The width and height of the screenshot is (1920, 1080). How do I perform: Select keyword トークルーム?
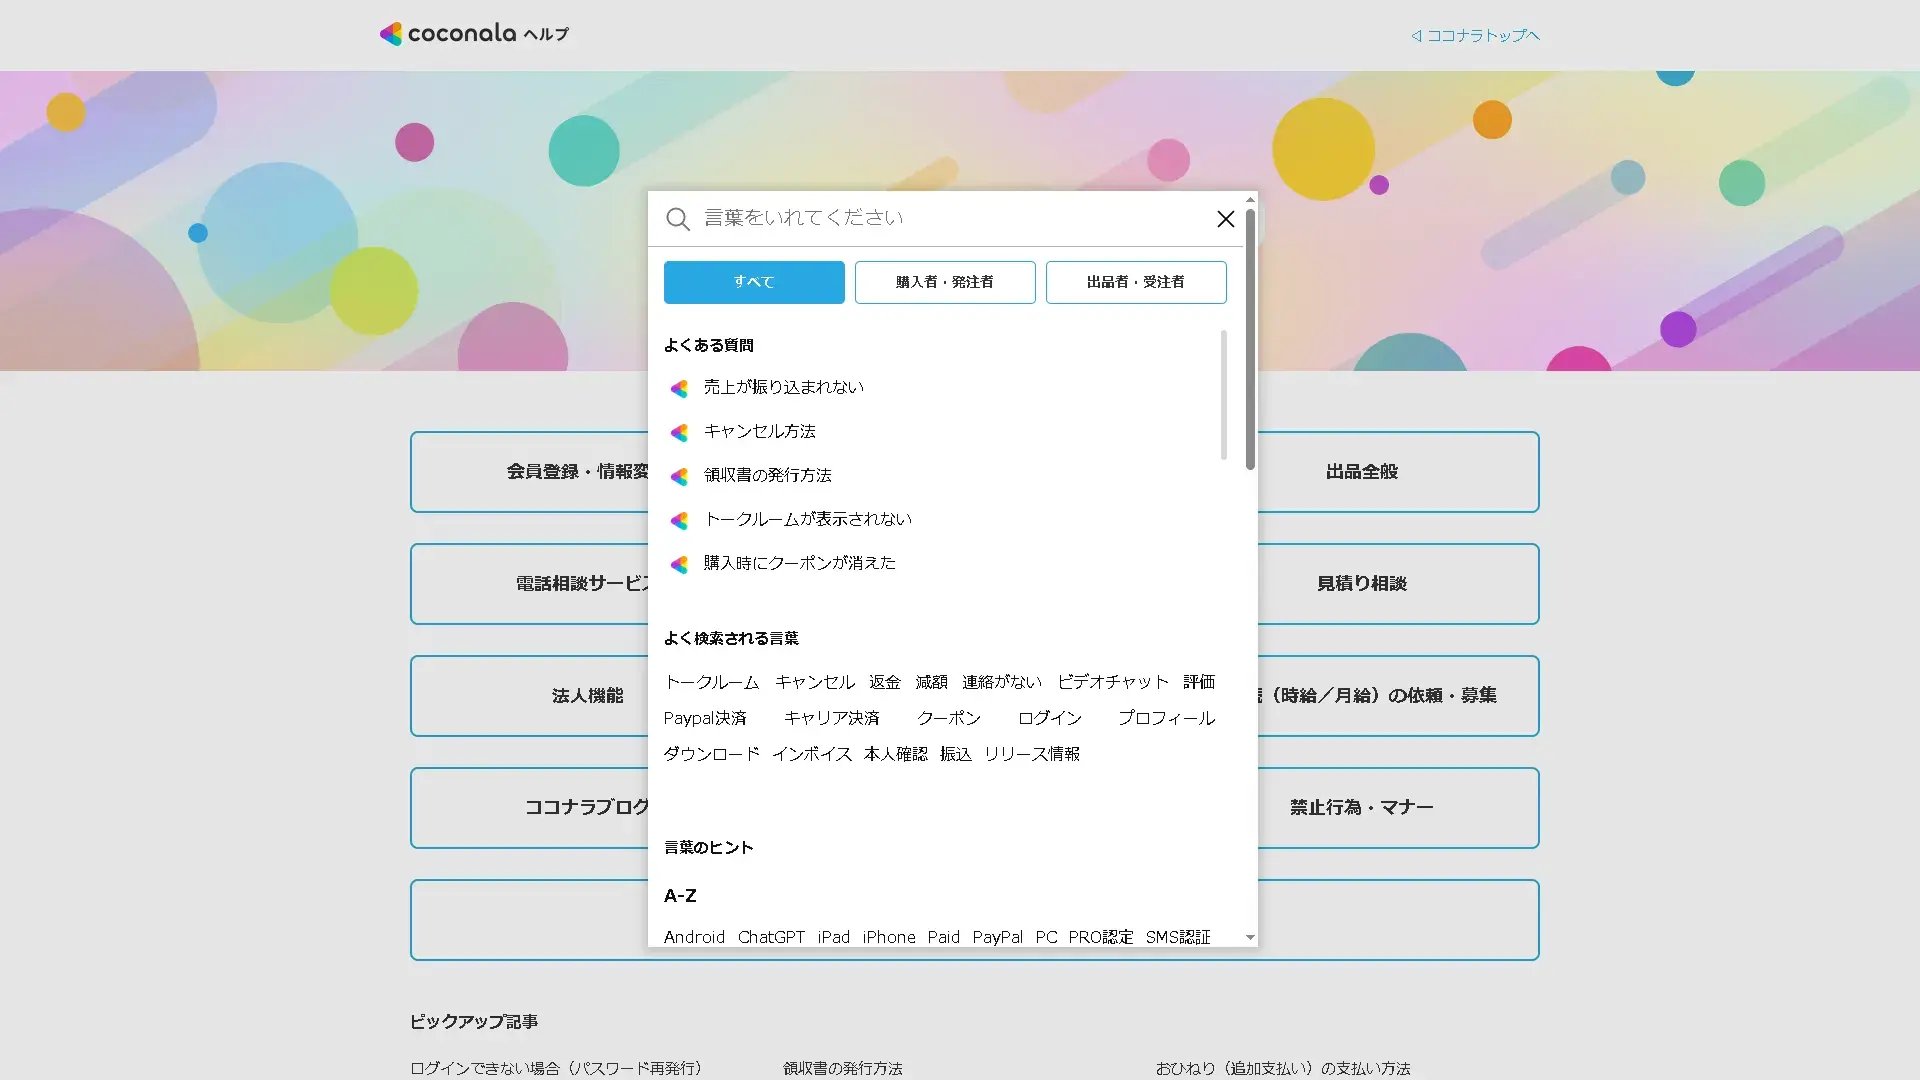pos(711,682)
